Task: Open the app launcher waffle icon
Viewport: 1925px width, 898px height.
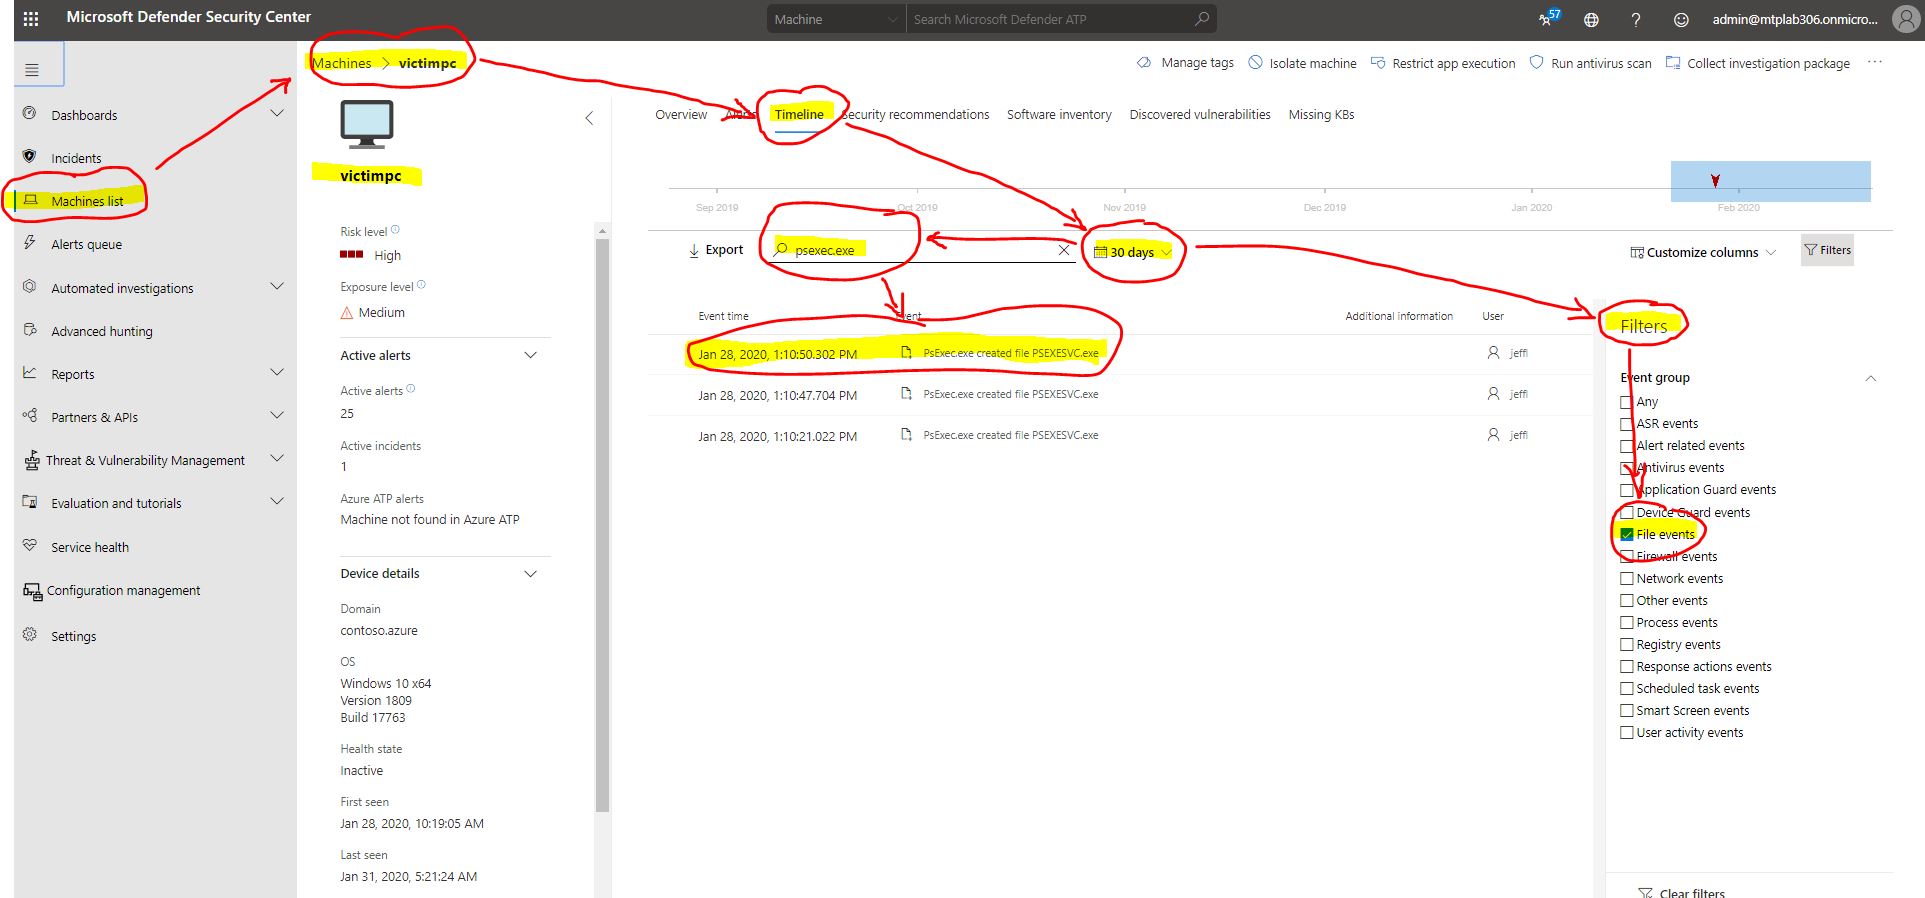Action: [x=31, y=18]
